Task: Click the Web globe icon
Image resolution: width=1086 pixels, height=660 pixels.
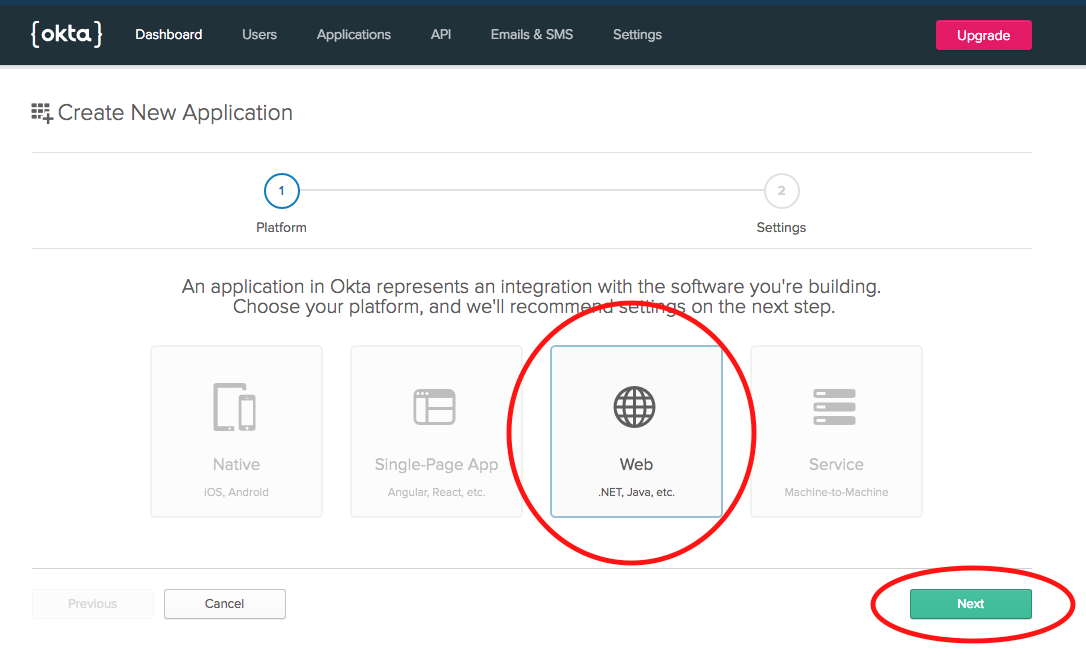Action: pyautogui.click(x=635, y=406)
